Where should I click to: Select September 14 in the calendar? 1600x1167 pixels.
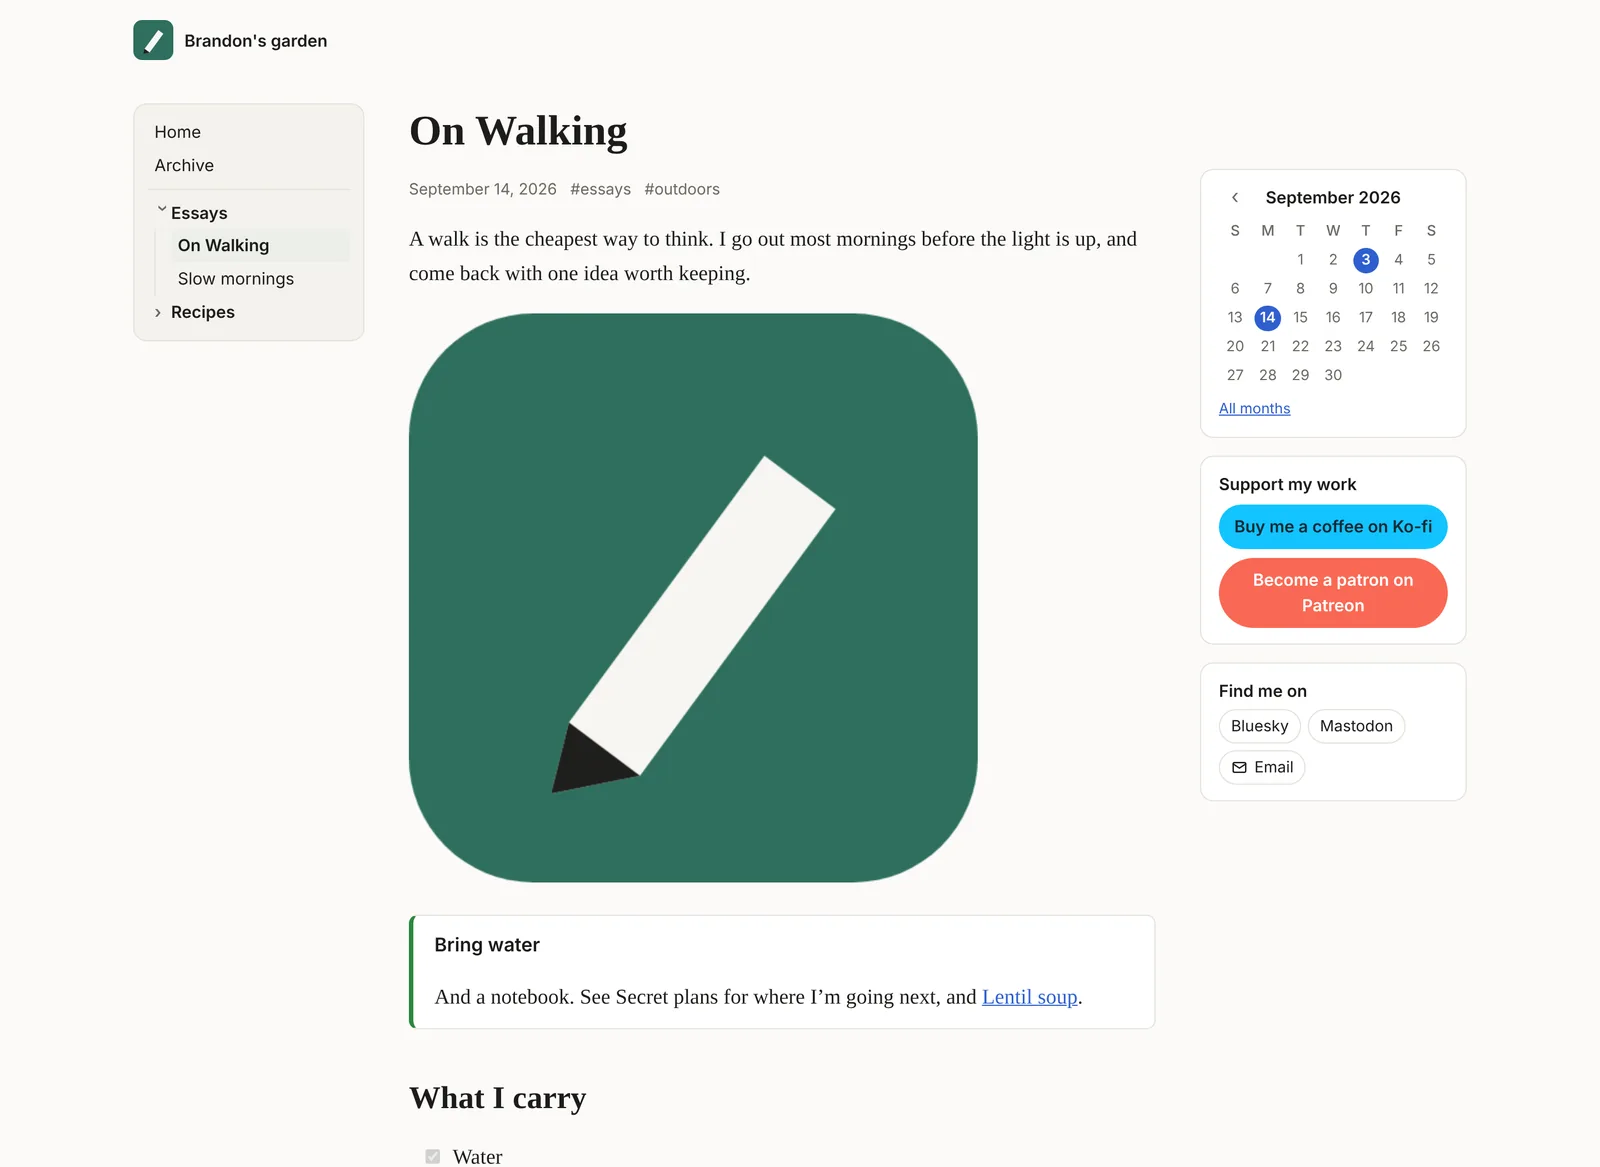(1267, 318)
